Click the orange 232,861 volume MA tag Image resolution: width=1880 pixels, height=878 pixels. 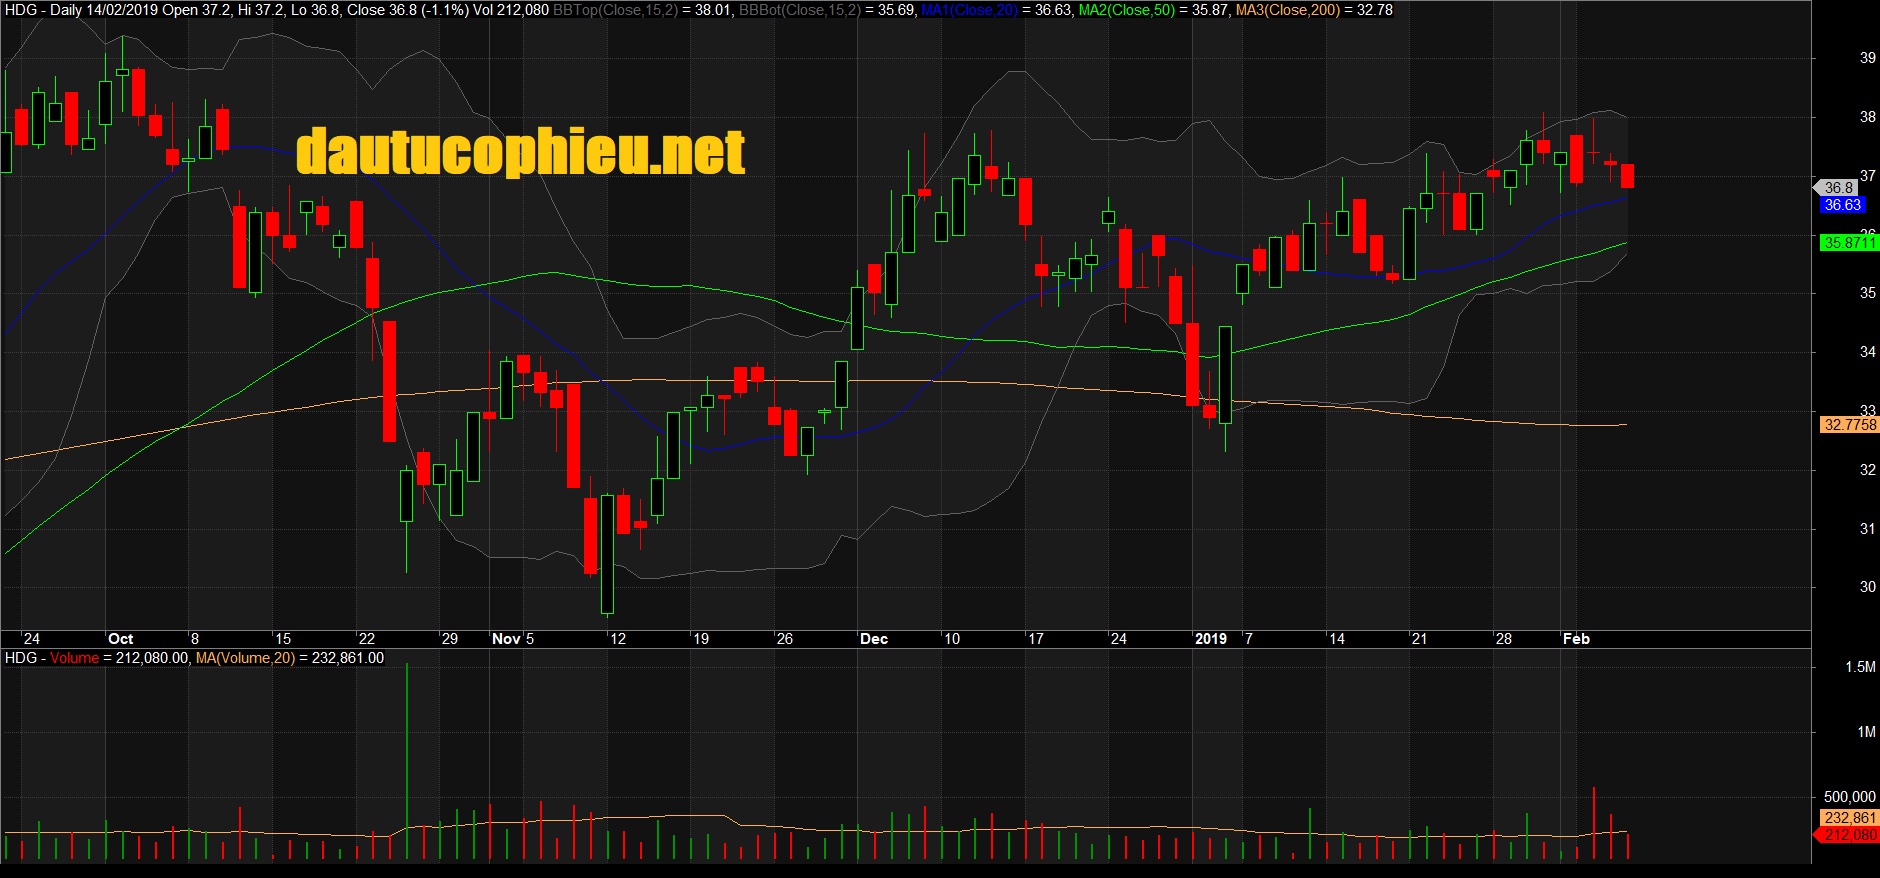[x=1850, y=818]
